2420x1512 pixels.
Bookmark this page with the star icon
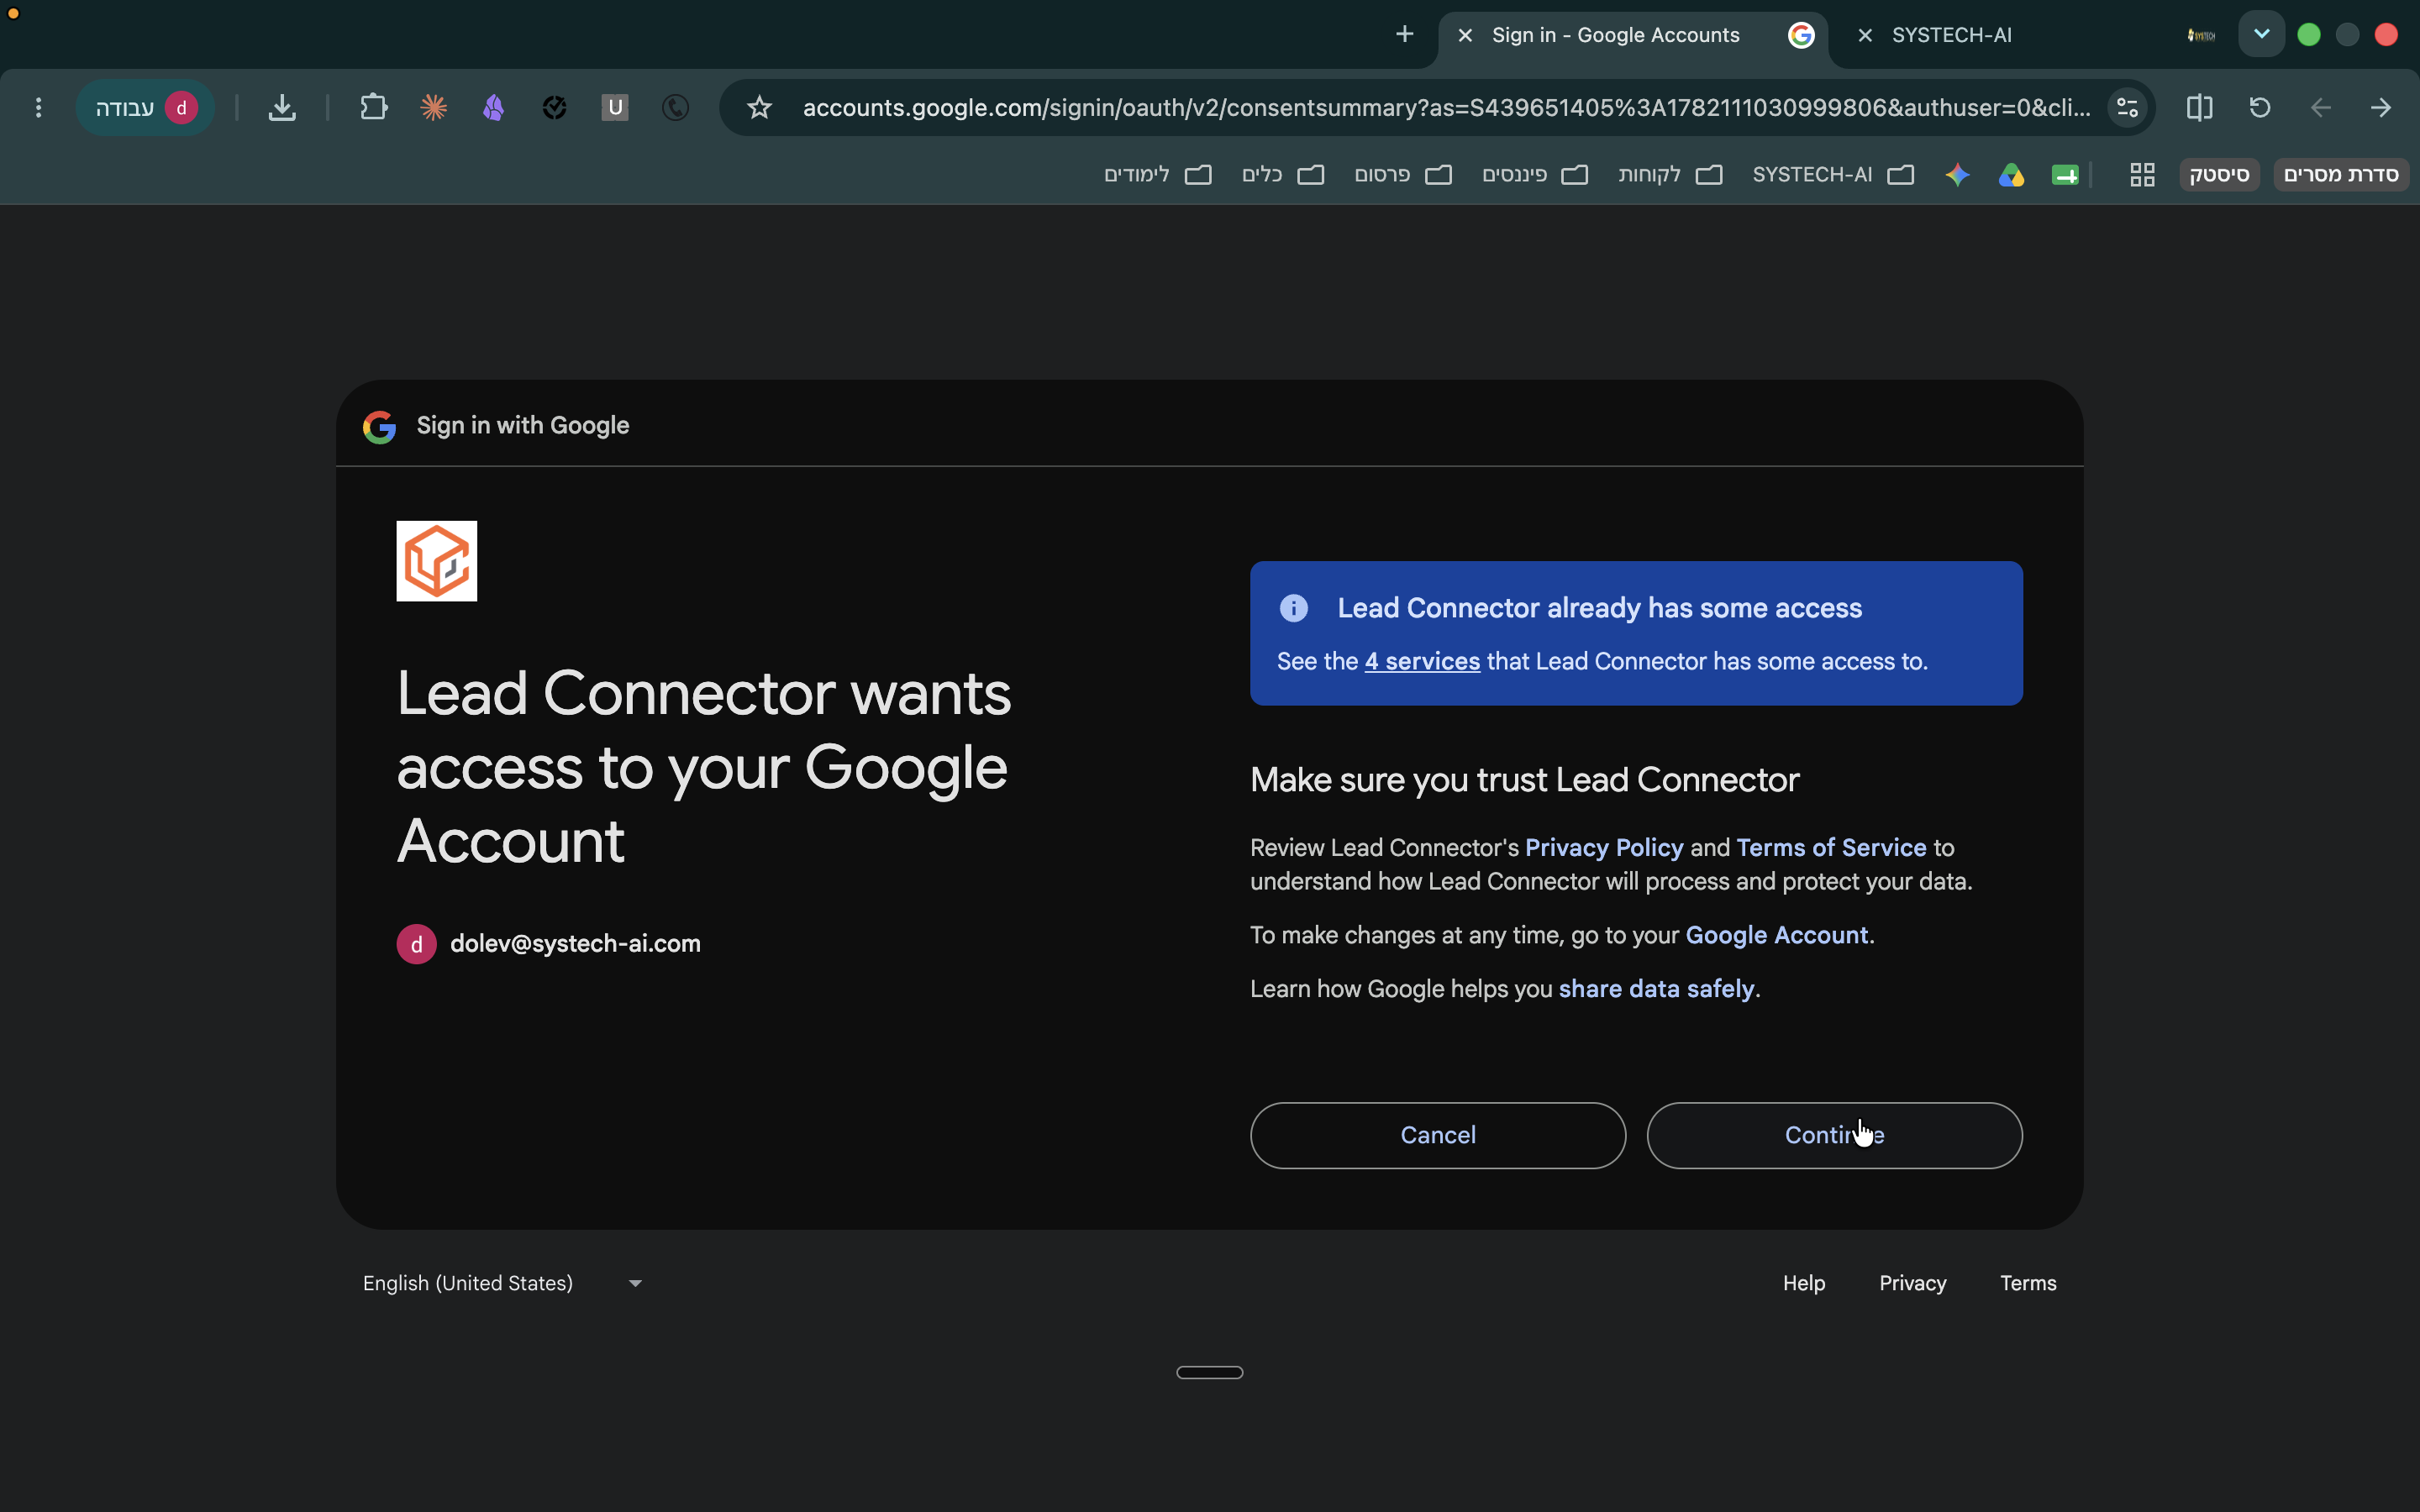(x=759, y=107)
